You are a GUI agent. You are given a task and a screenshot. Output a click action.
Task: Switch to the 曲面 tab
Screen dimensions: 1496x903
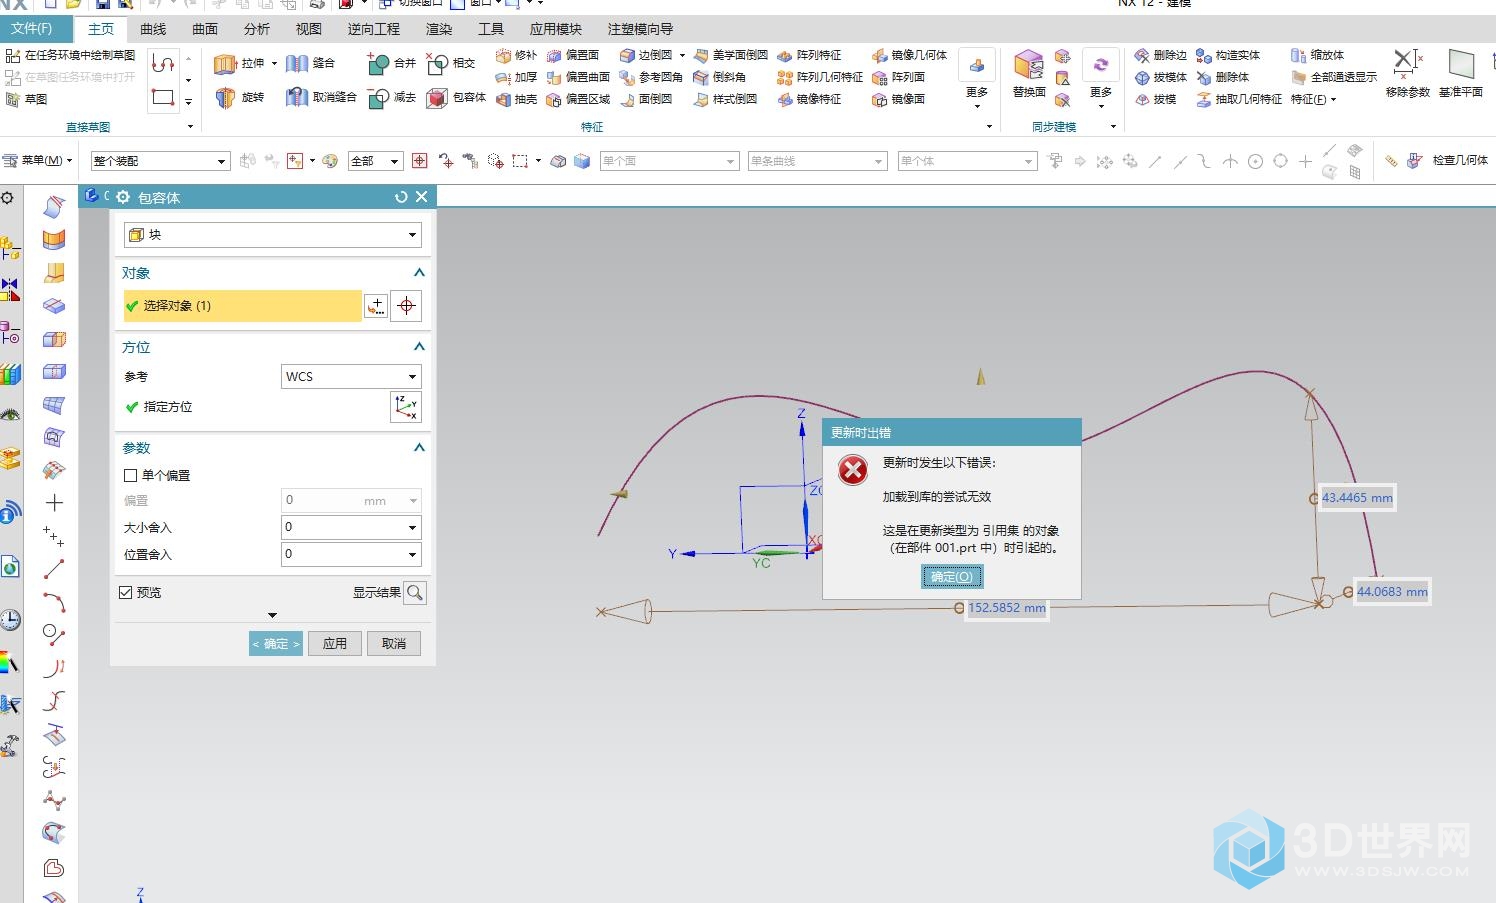point(205,29)
